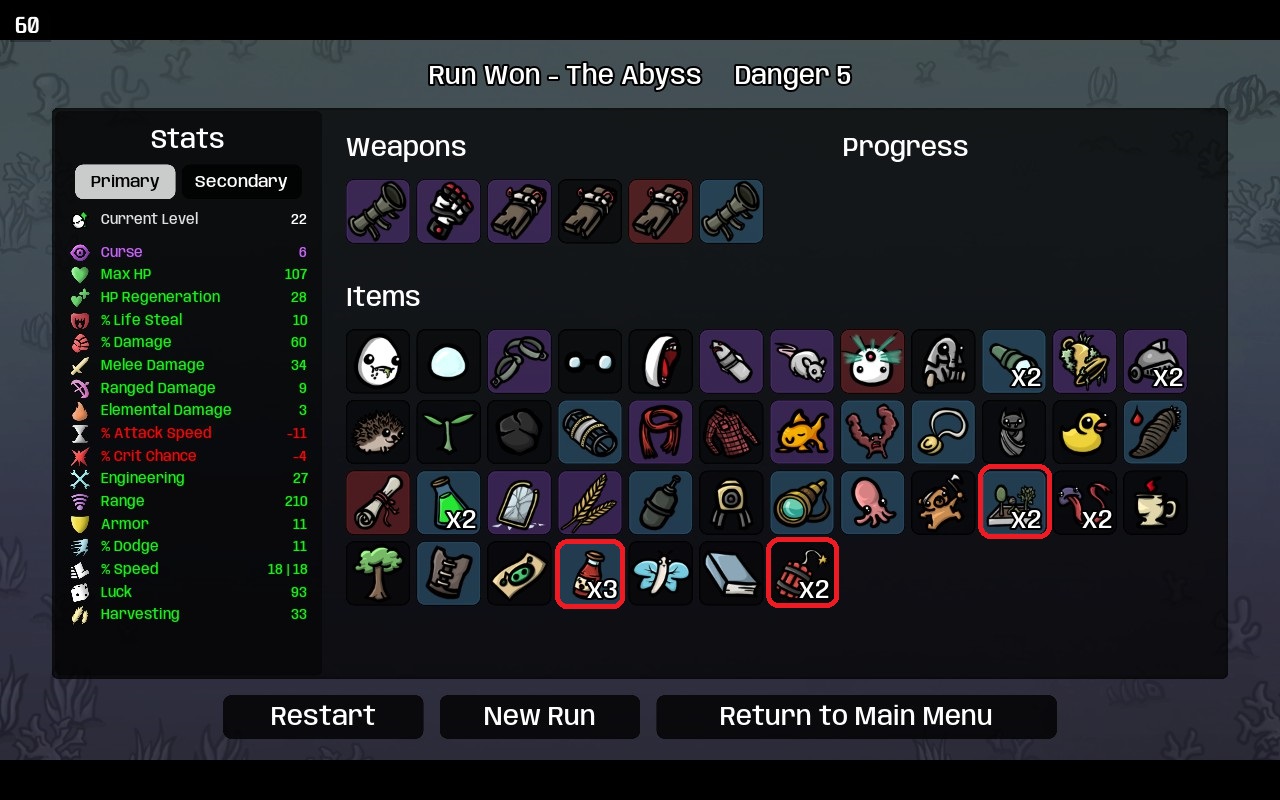This screenshot has height=800, width=1280.
Task: Select the blue butterfly item
Action: pyautogui.click(x=661, y=574)
